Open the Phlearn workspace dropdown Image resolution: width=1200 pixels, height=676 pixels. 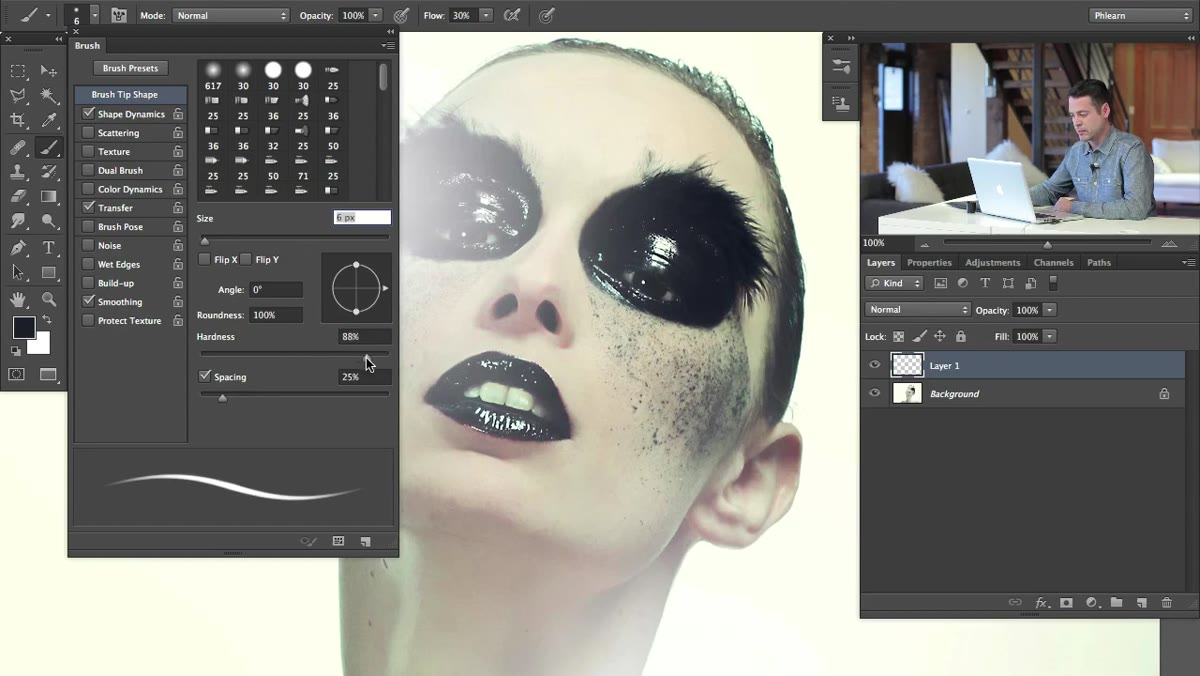(x=1140, y=15)
